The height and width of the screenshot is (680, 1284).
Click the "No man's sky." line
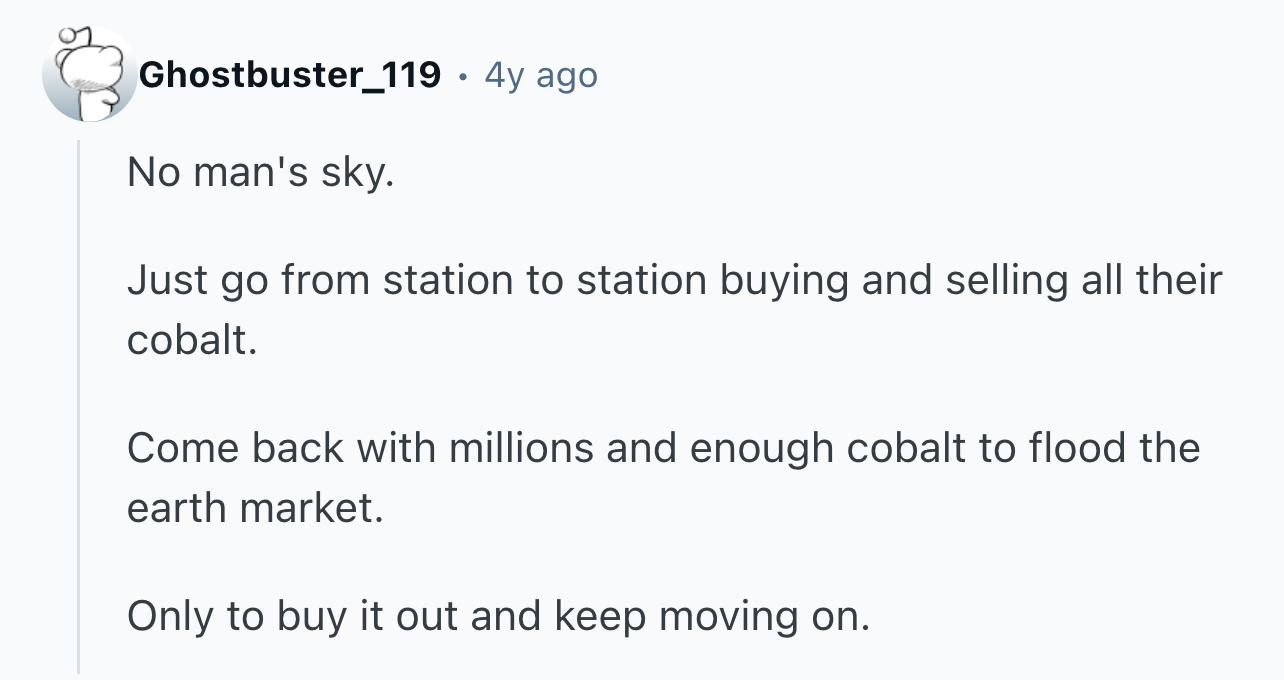(260, 175)
